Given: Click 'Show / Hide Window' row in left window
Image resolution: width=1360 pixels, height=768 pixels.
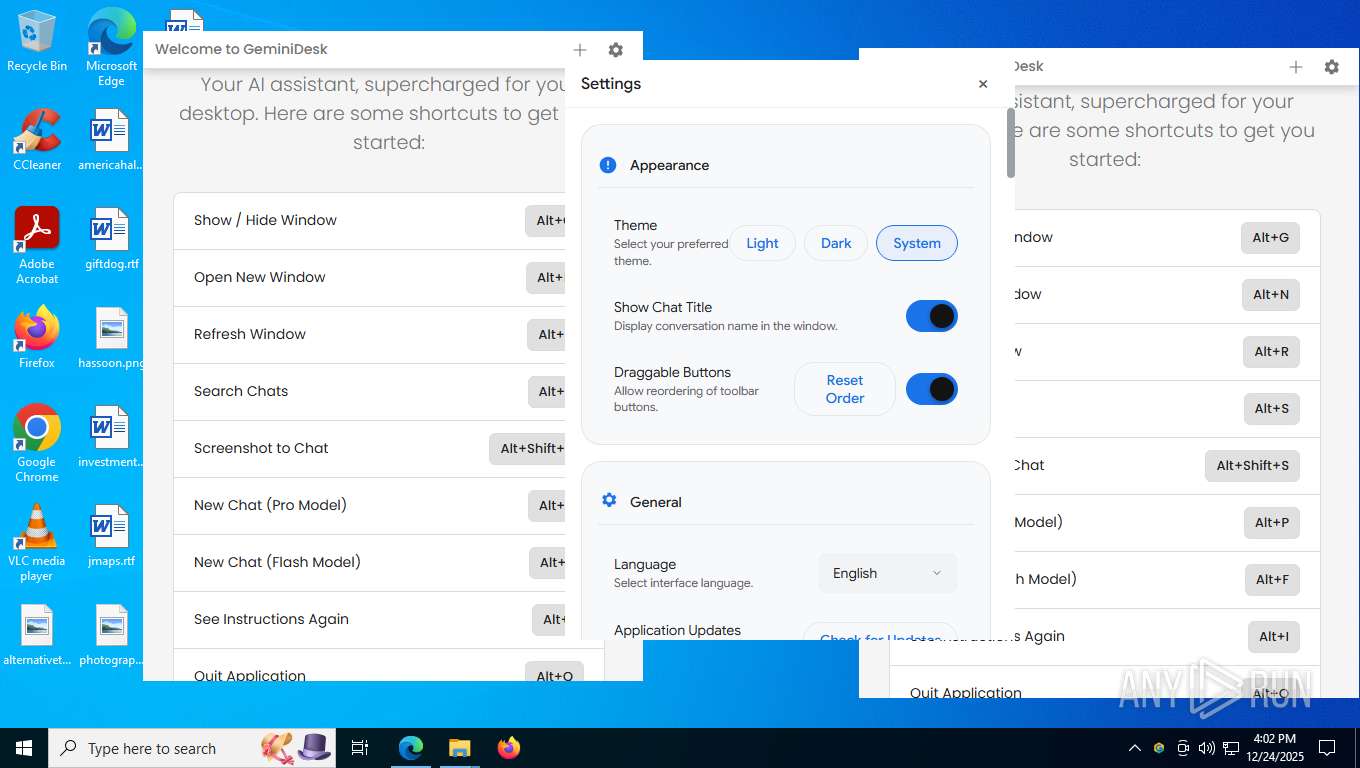Looking at the screenshot, I should [x=369, y=221].
